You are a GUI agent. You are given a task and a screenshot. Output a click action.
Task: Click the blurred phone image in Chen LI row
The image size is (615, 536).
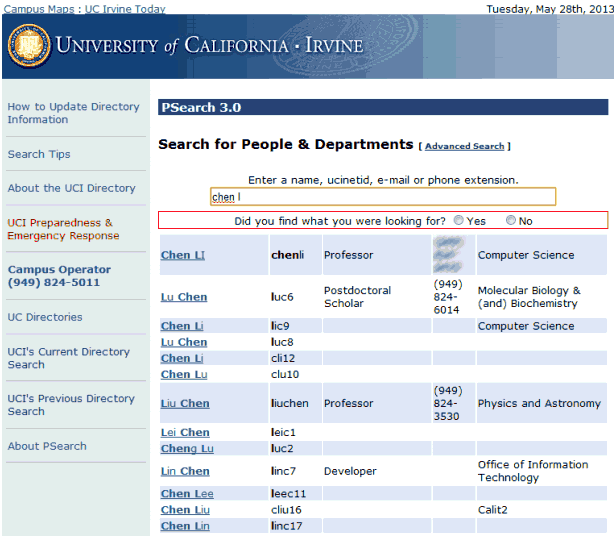click(x=449, y=254)
